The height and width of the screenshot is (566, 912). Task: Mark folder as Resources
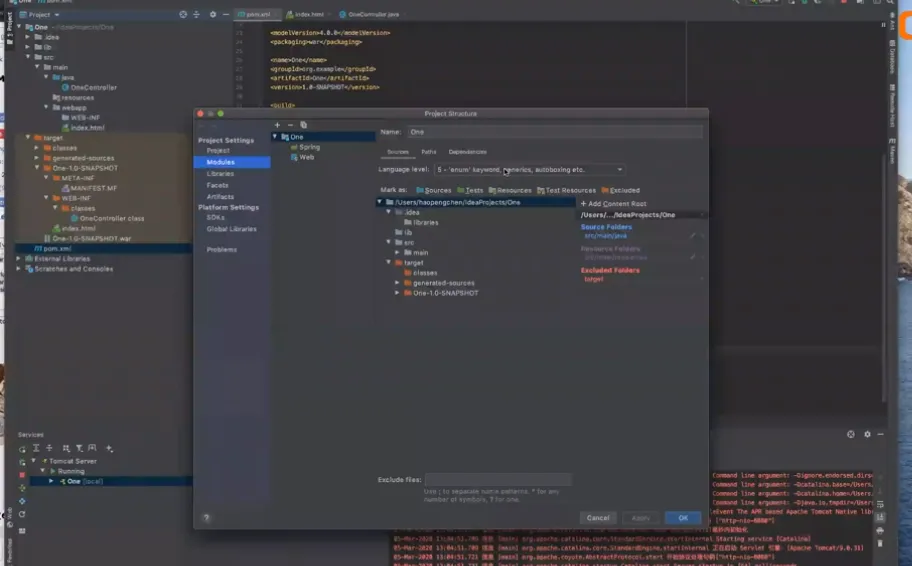510,190
